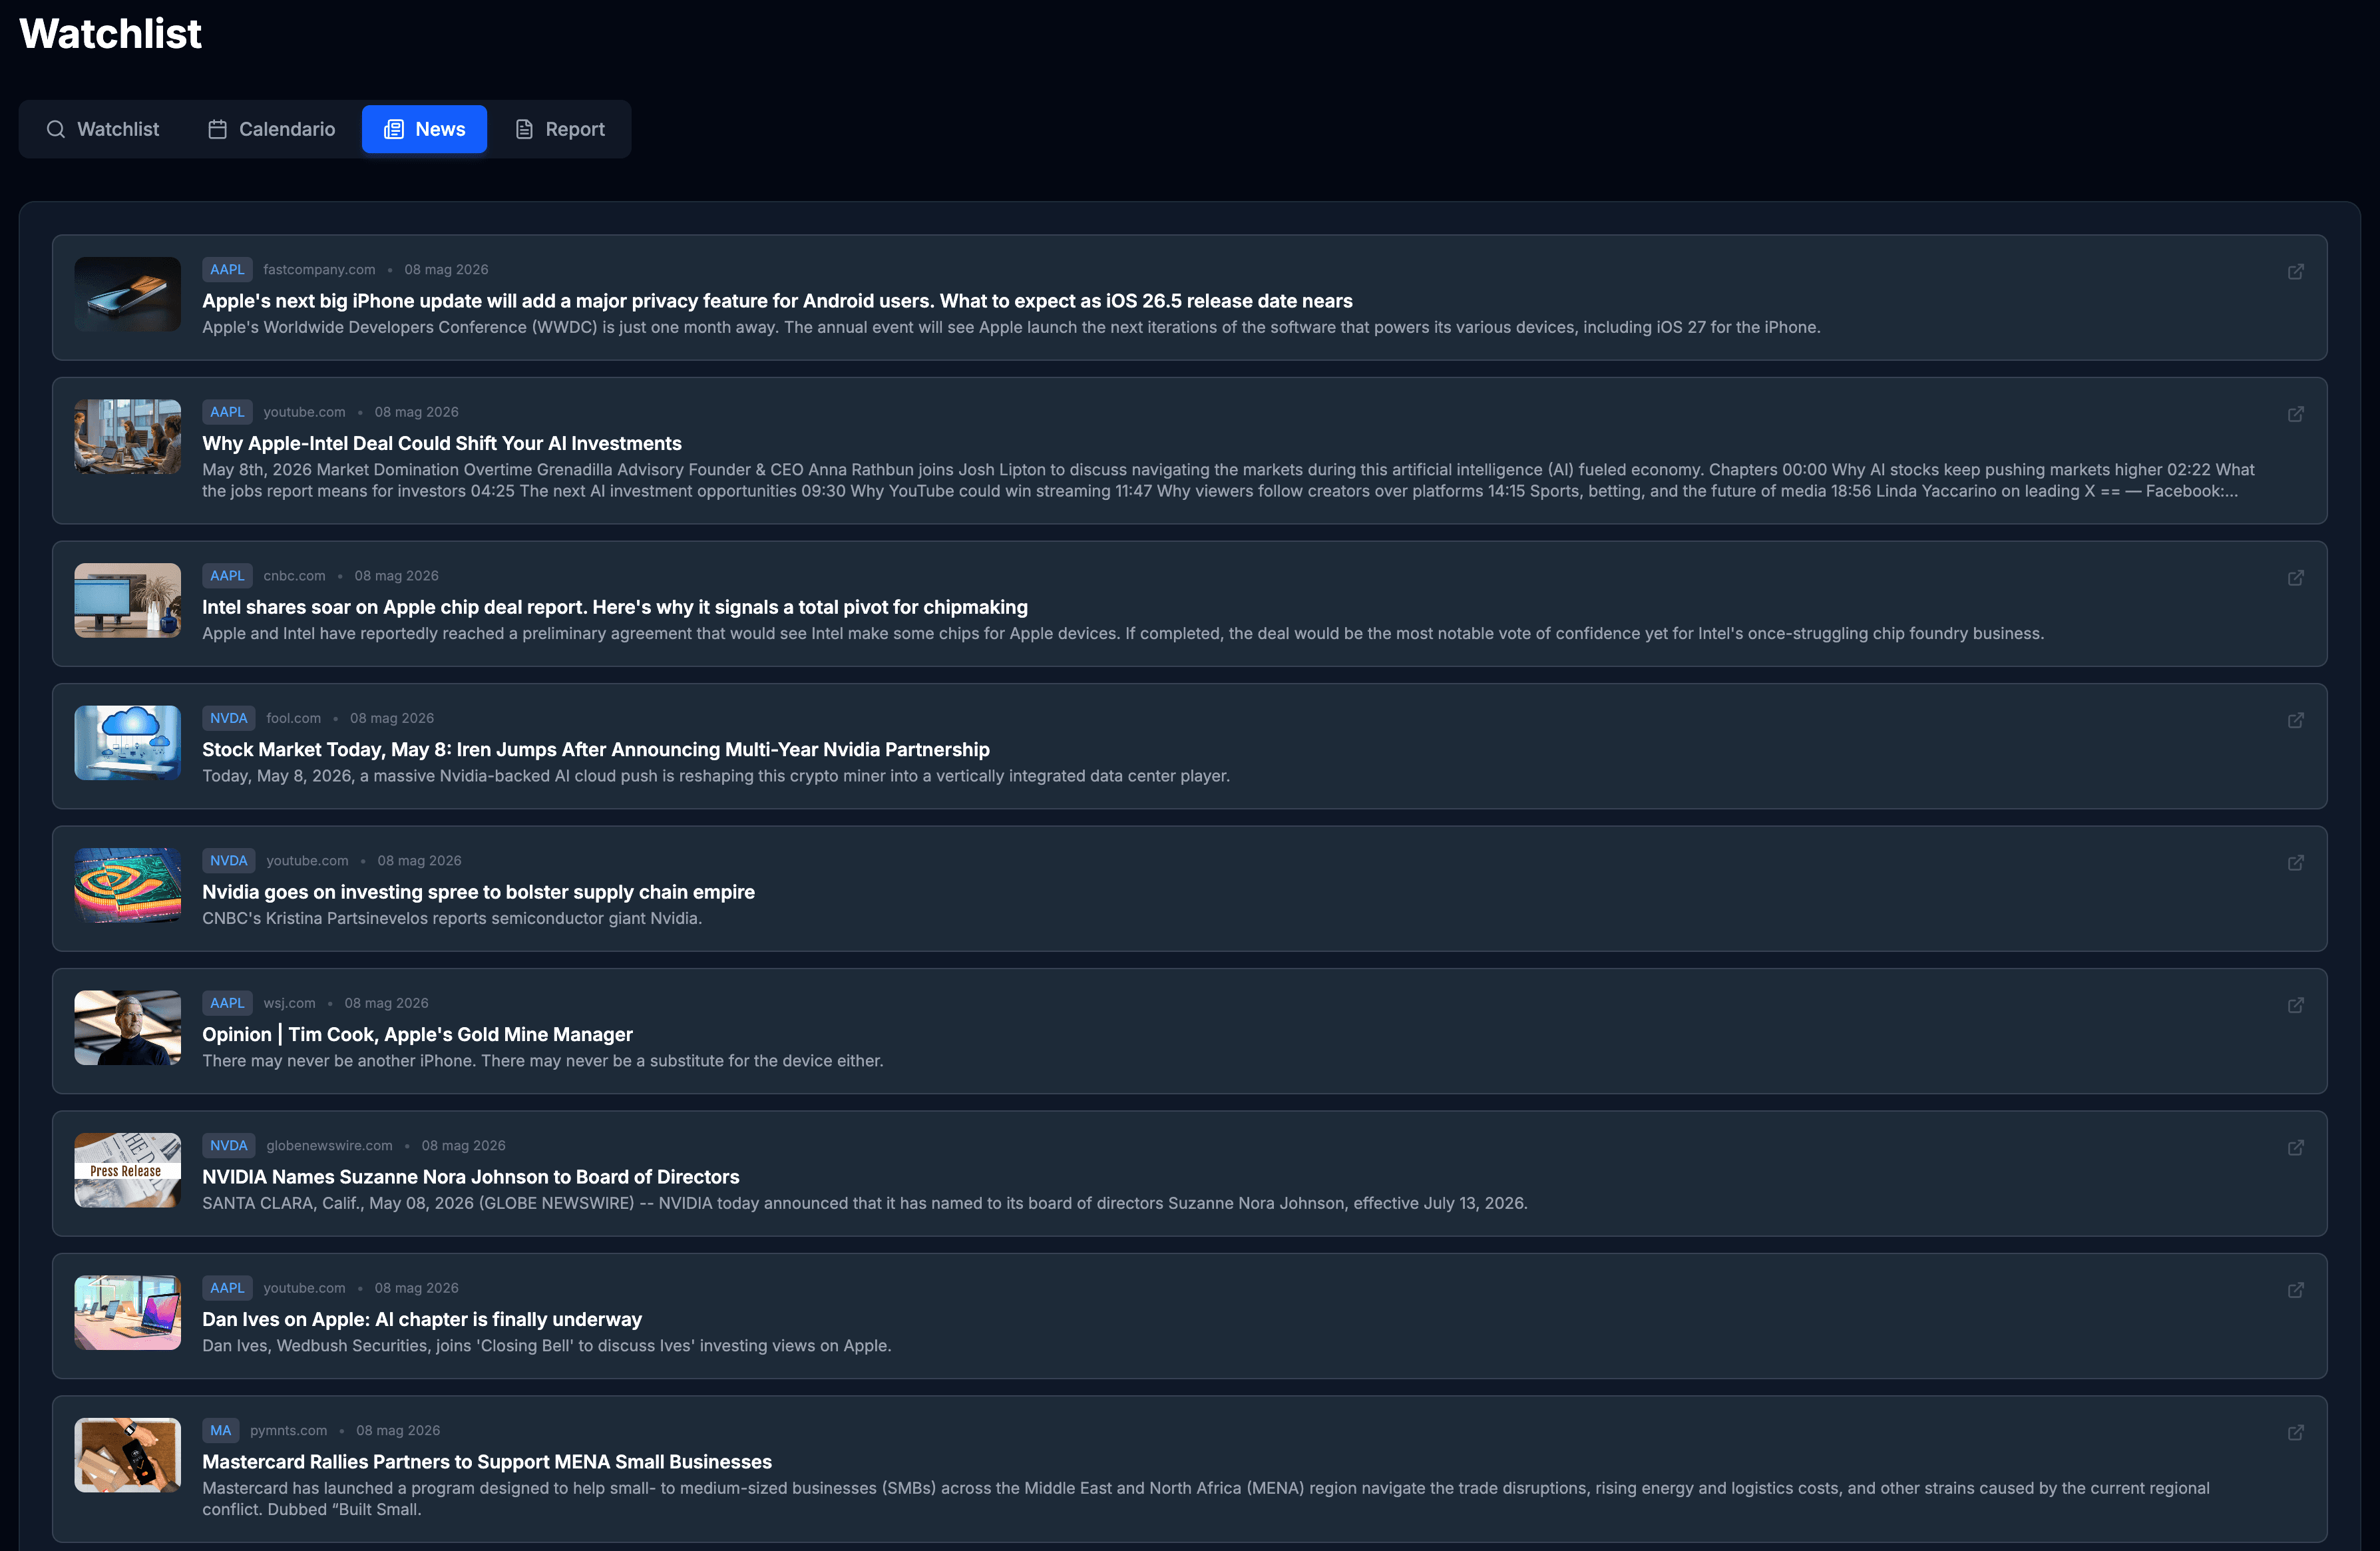Open external link for Apple-Intel Deal article
This screenshot has width=2380, height=1551.
click(2295, 413)
